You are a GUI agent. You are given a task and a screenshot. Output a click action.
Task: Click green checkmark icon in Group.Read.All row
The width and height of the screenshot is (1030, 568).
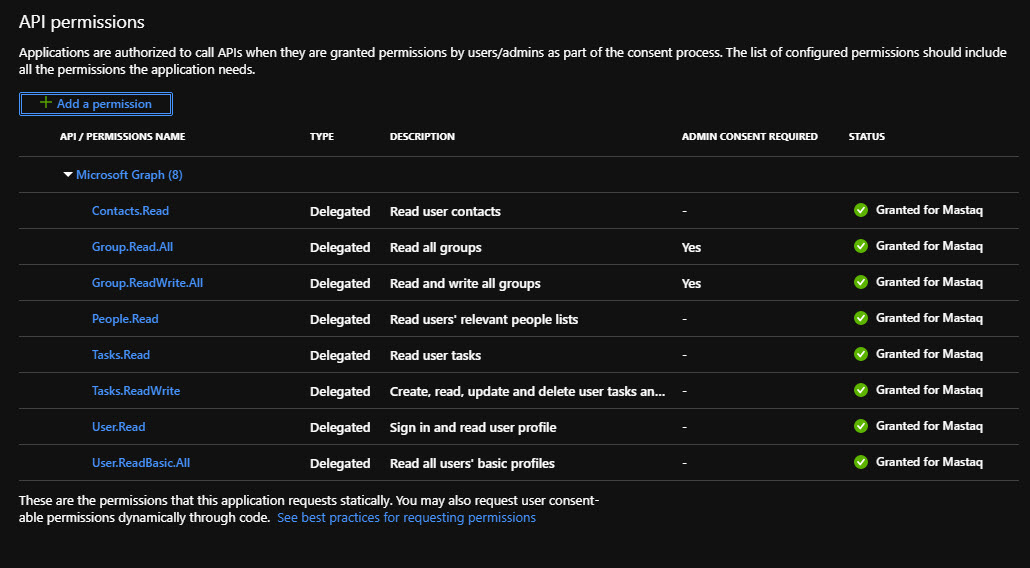click(860, 246)
